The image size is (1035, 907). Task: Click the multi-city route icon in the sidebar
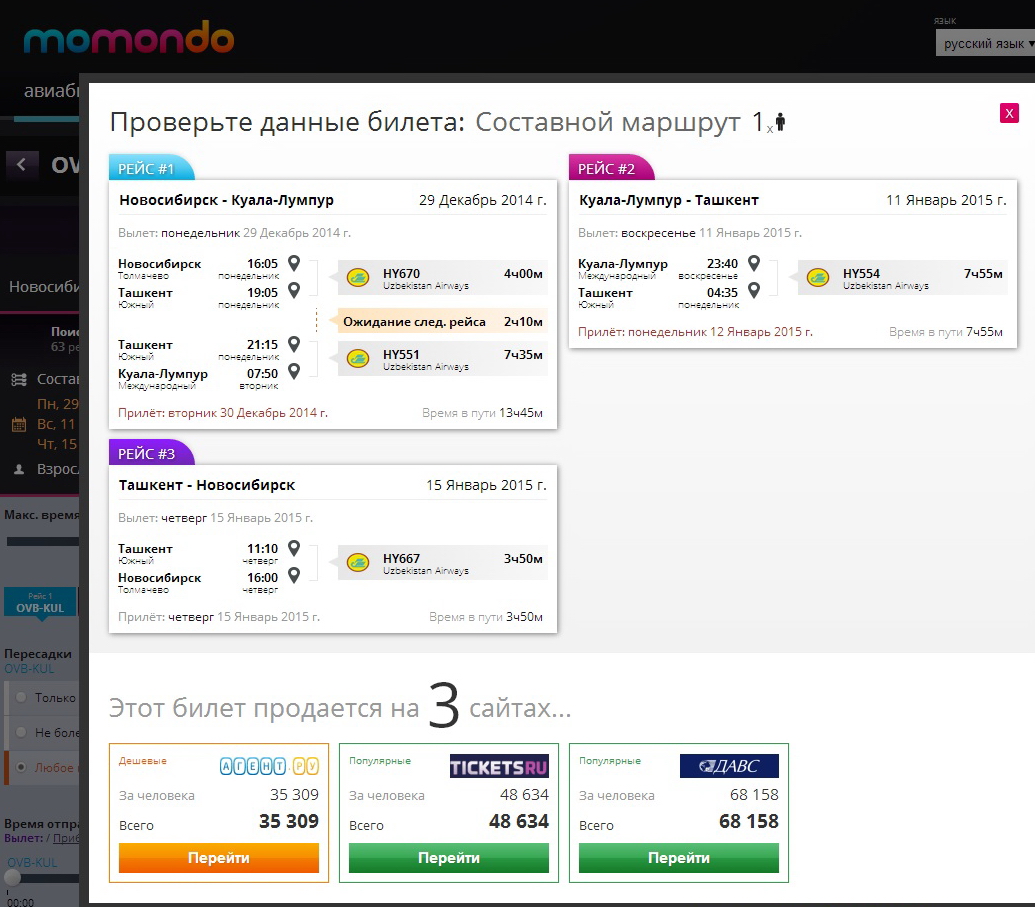19,380
